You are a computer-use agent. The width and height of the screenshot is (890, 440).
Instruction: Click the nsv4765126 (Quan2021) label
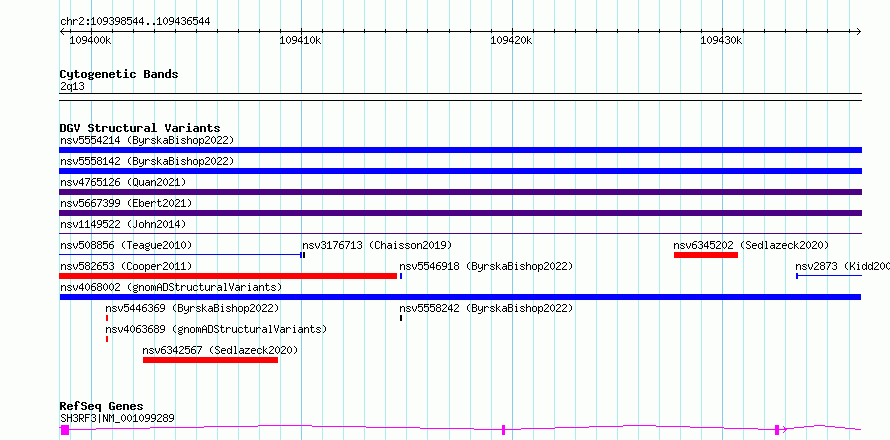(123, 182)
